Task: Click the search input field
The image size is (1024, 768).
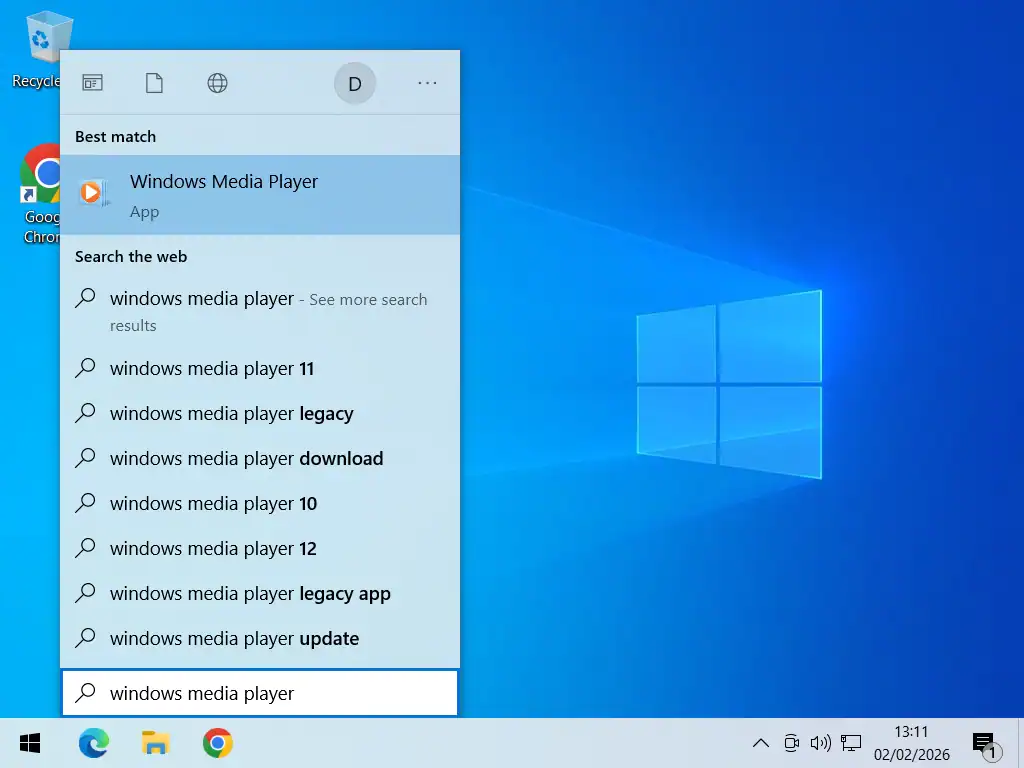Action: coord(260,692)
